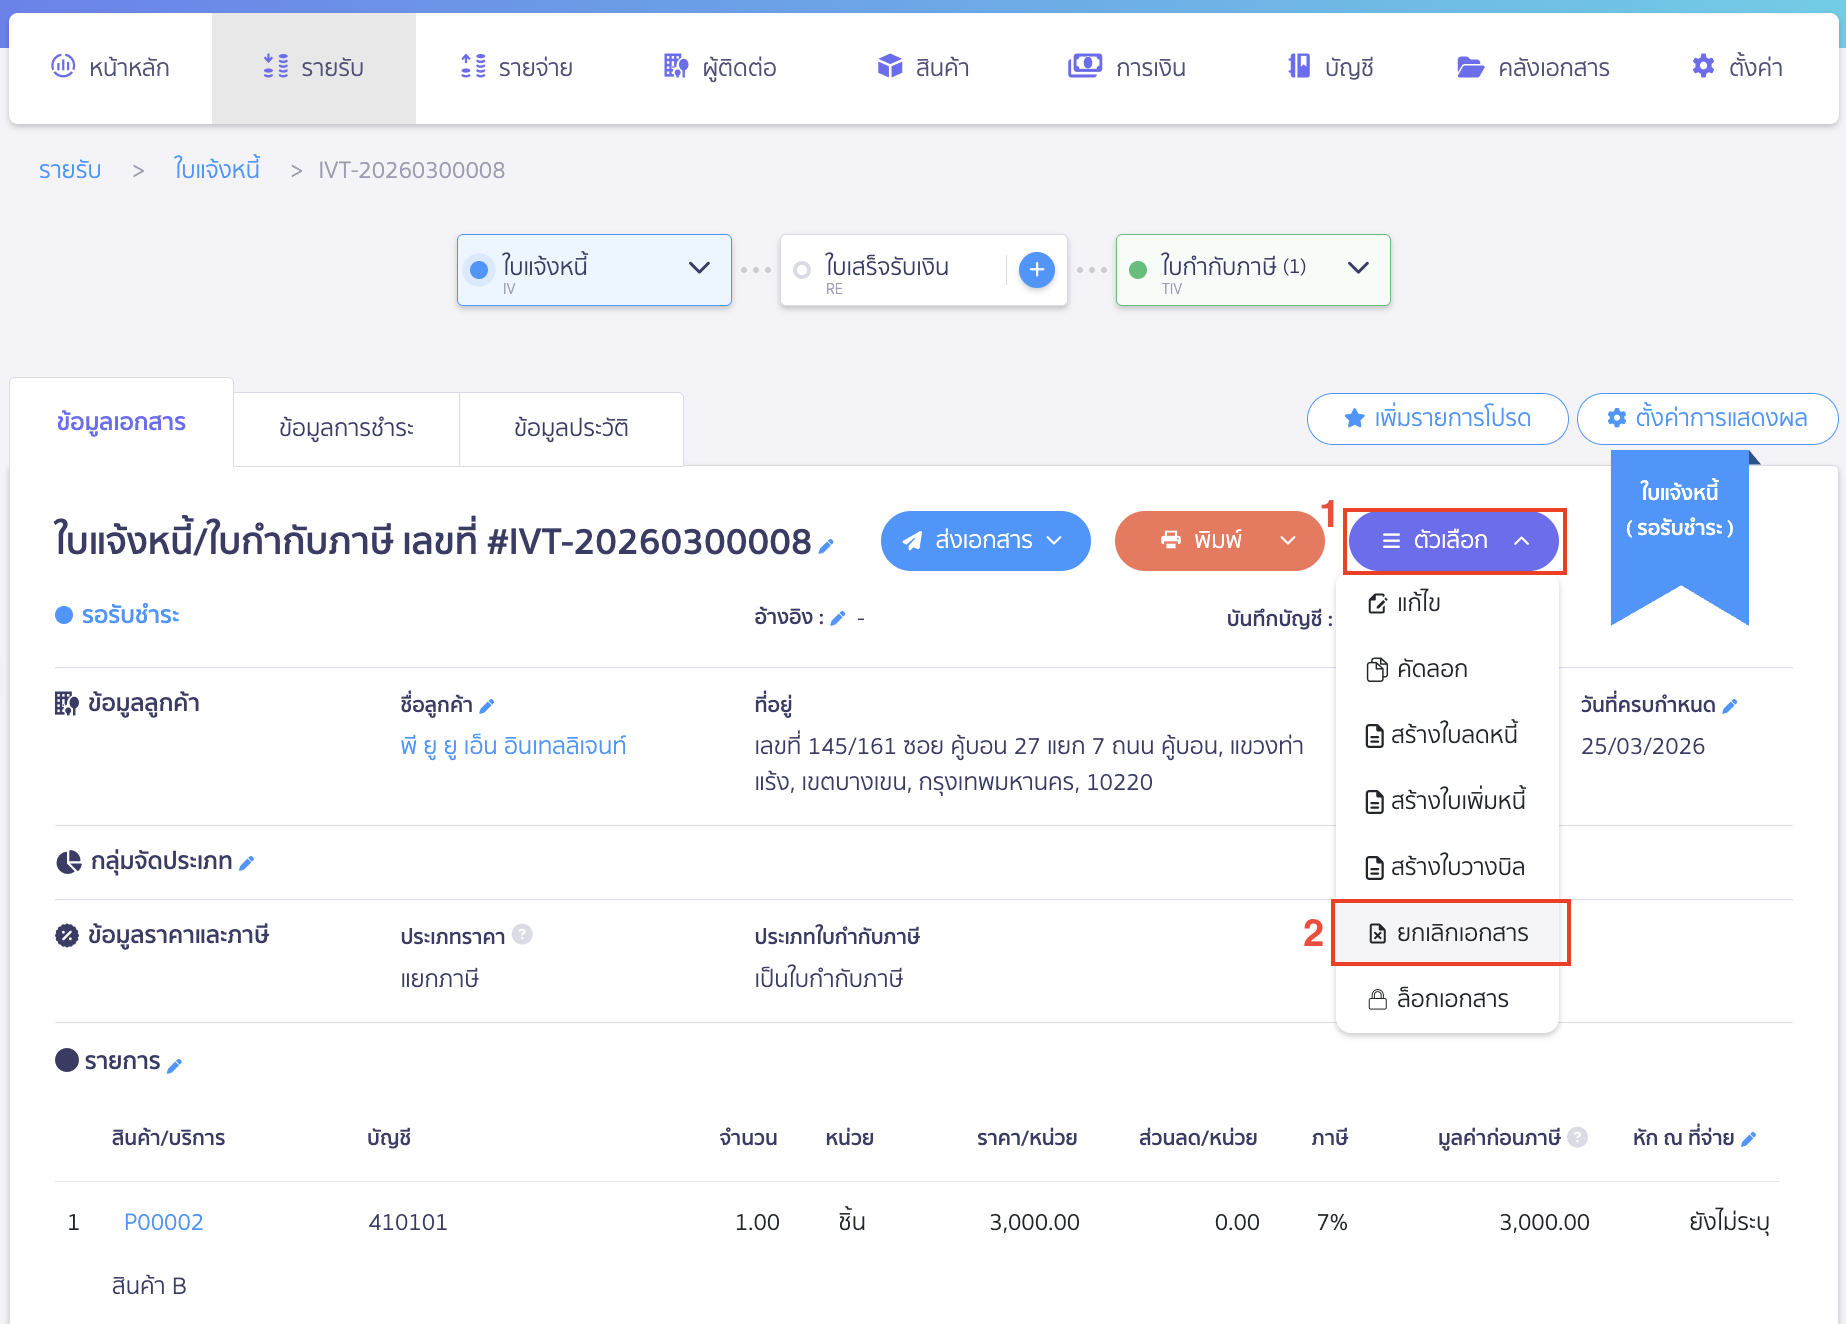
Task: Click the pencil icon beside the invoice number
Action: tap(826, 546)
